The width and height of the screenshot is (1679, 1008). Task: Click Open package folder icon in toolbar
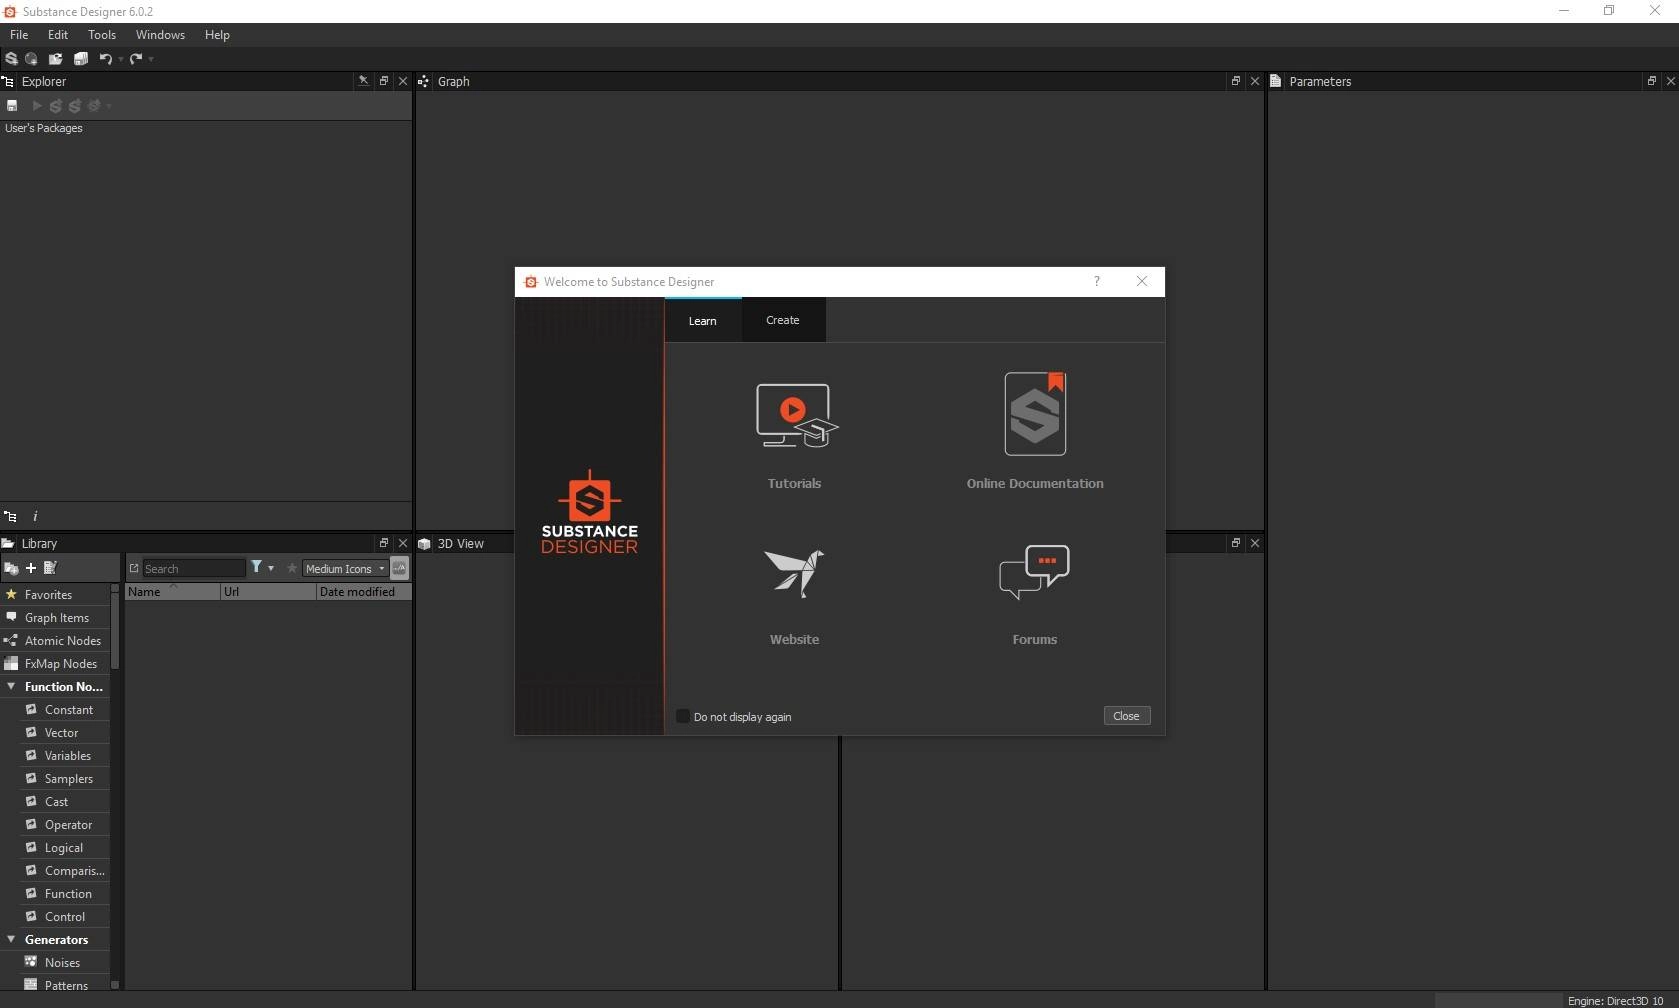tap(56, 59)
